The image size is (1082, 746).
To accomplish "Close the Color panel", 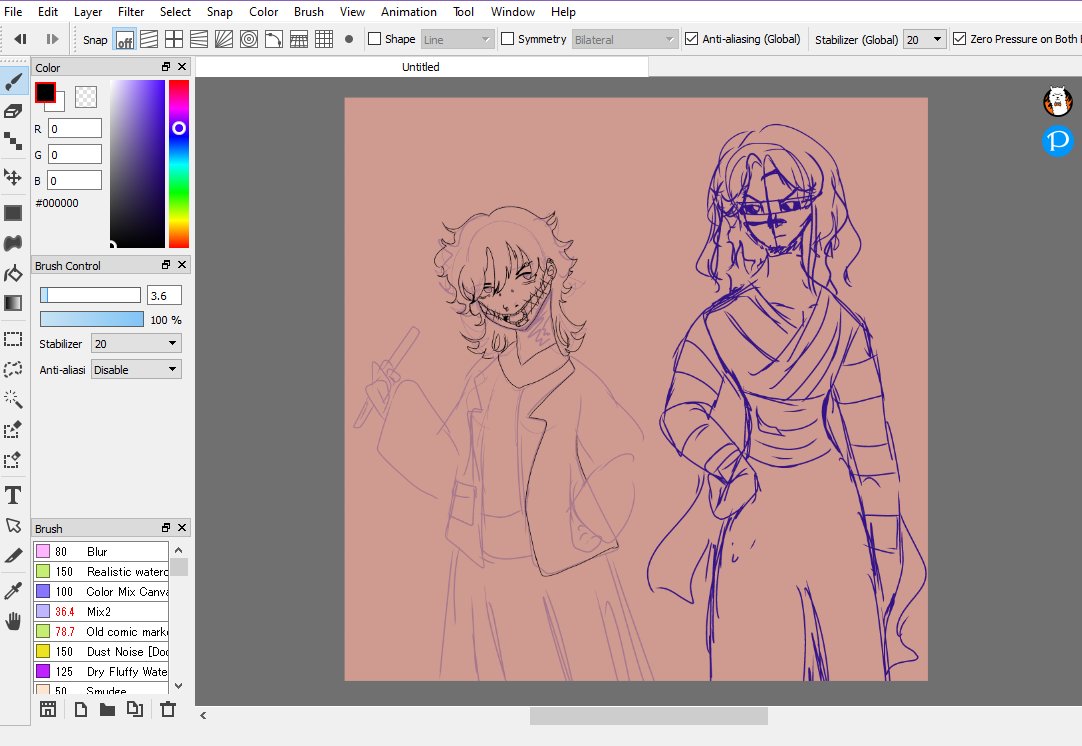I will 182,67.
